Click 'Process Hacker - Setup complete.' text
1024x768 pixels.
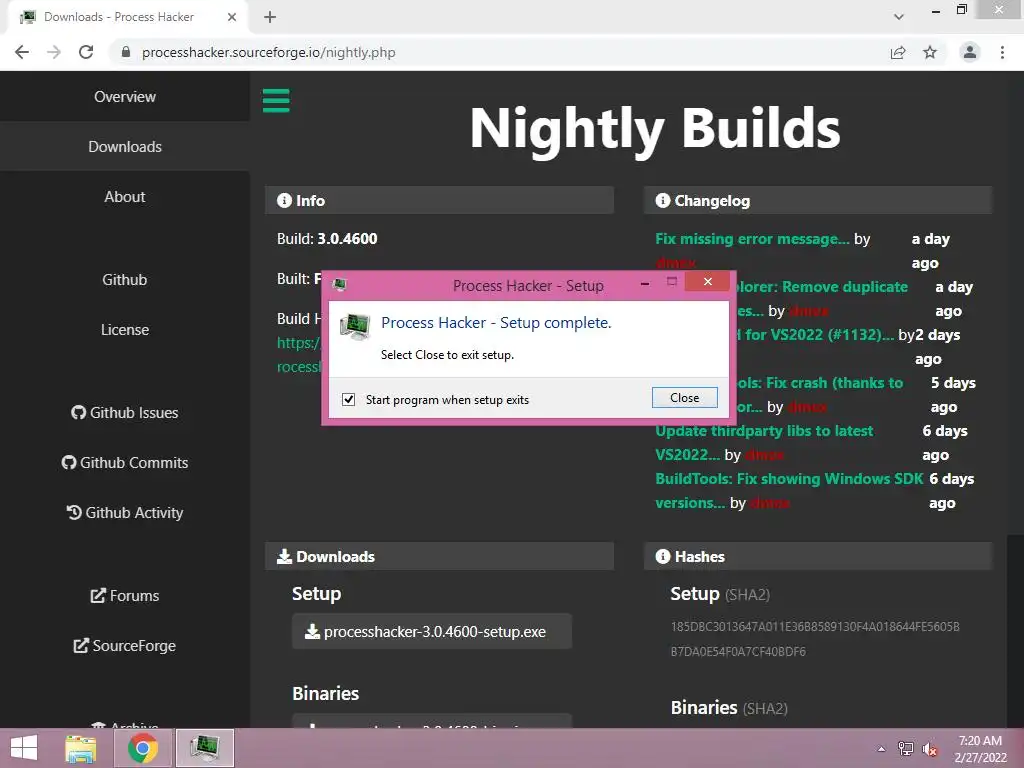point(496,323)
